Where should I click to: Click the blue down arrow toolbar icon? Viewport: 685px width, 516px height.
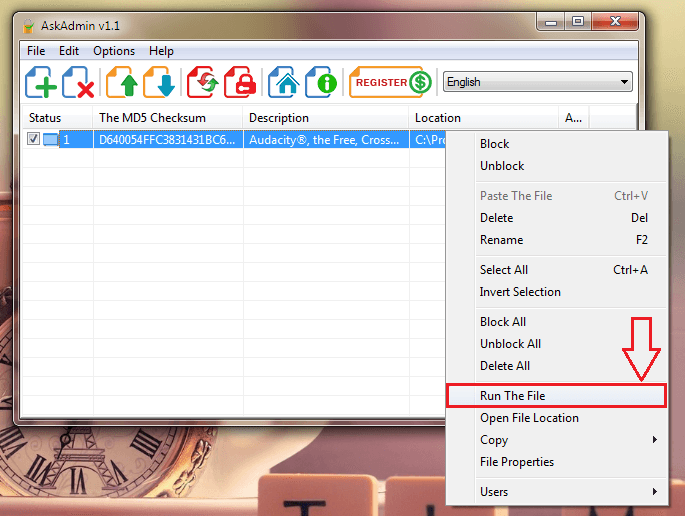pyautogui.click(x=160, y=83)
